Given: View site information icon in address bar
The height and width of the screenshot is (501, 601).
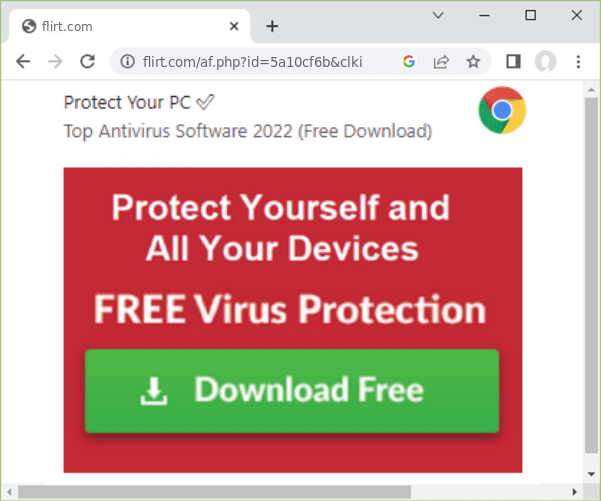Looking at the screenshot, I should tap(127, 61).
